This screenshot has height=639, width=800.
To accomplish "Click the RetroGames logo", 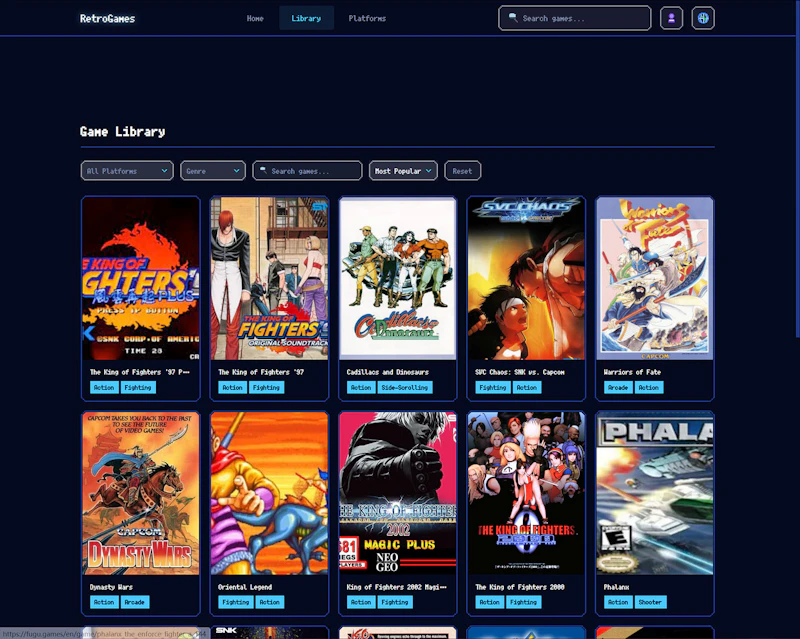I will click(x=108, y=19).
